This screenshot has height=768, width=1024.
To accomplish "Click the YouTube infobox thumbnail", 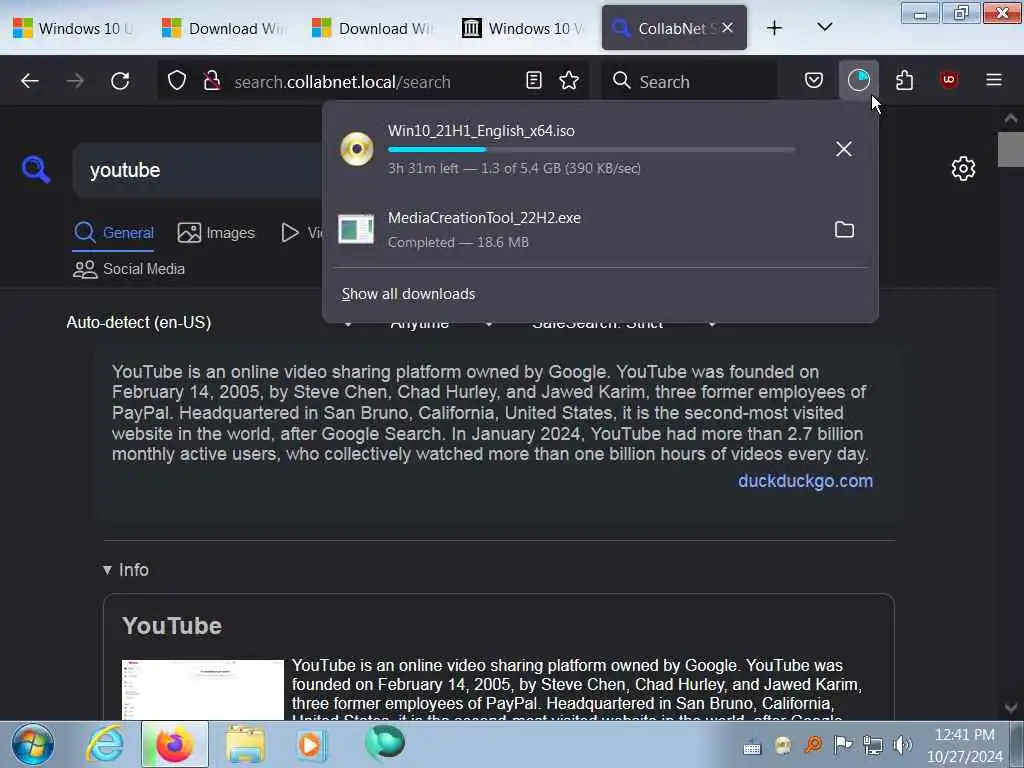I will [203, 690].
